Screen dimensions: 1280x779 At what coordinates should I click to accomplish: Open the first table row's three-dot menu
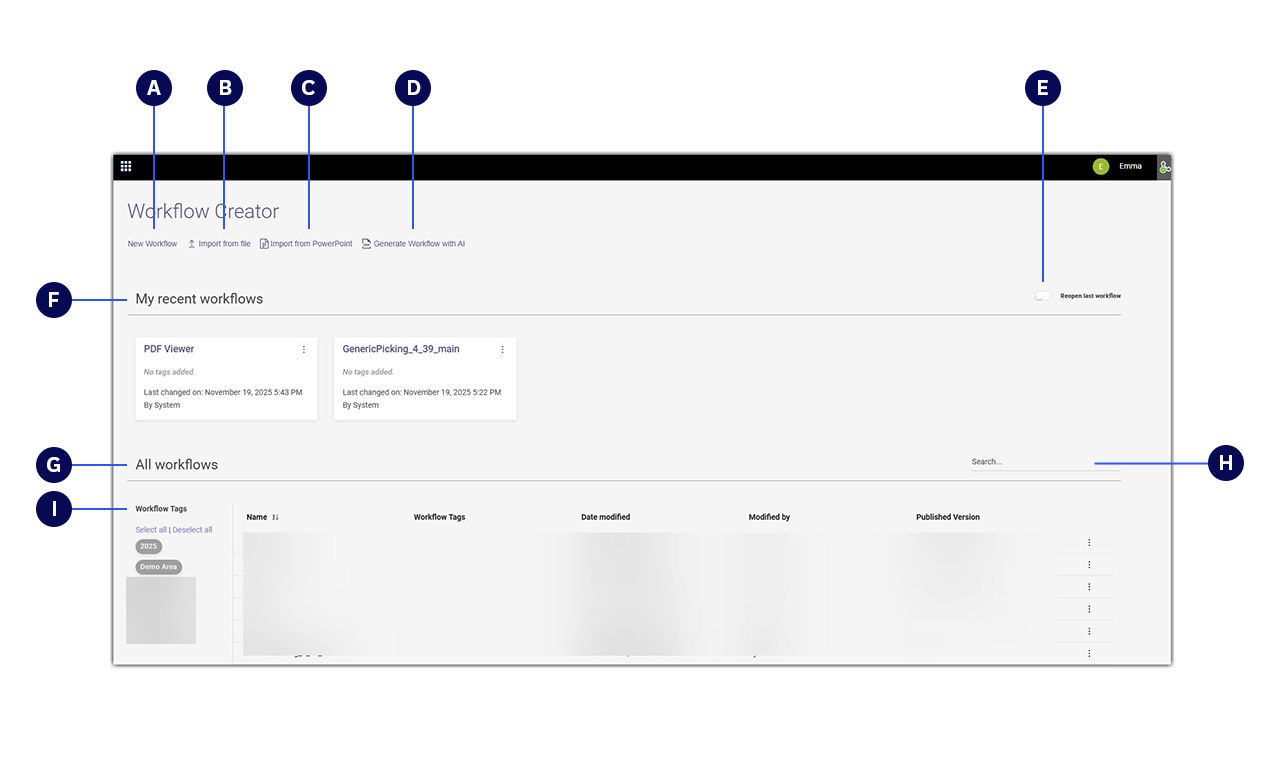point(1089,543)
